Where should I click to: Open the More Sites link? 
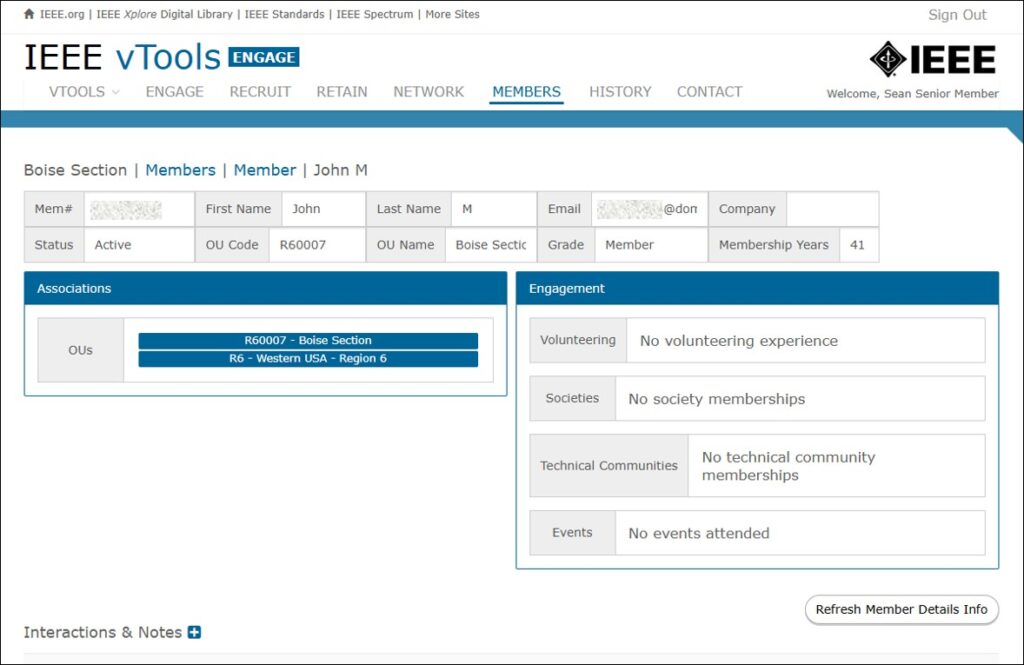tap(453, 14)
